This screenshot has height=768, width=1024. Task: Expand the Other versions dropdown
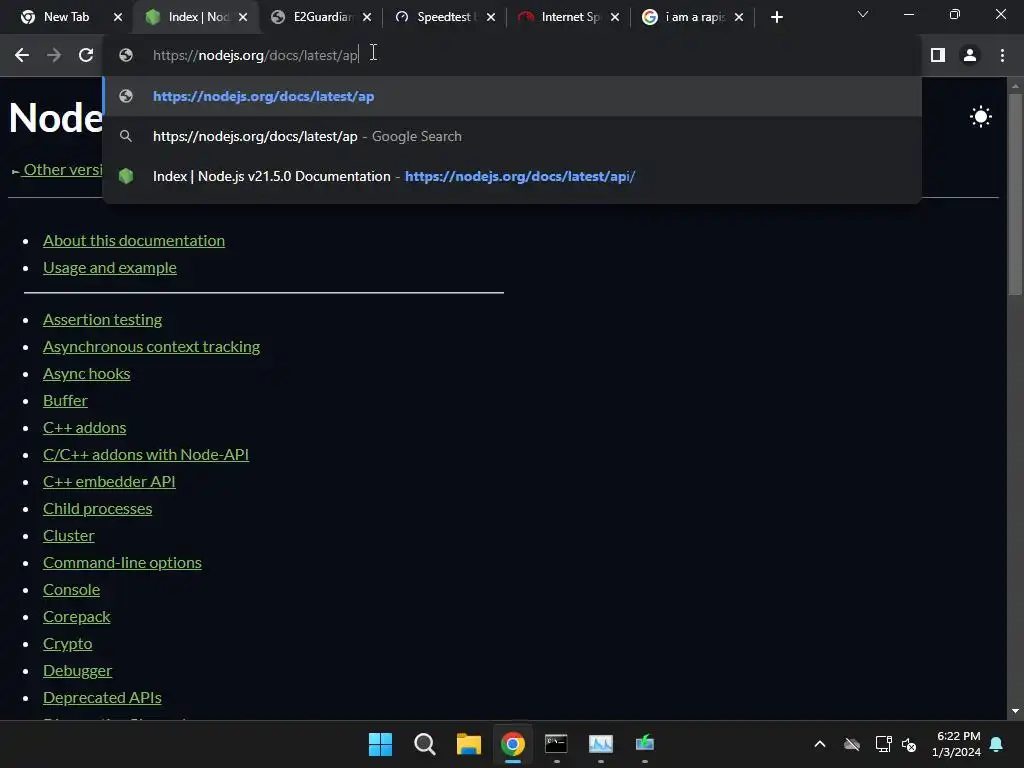click(x=57, y=170)
